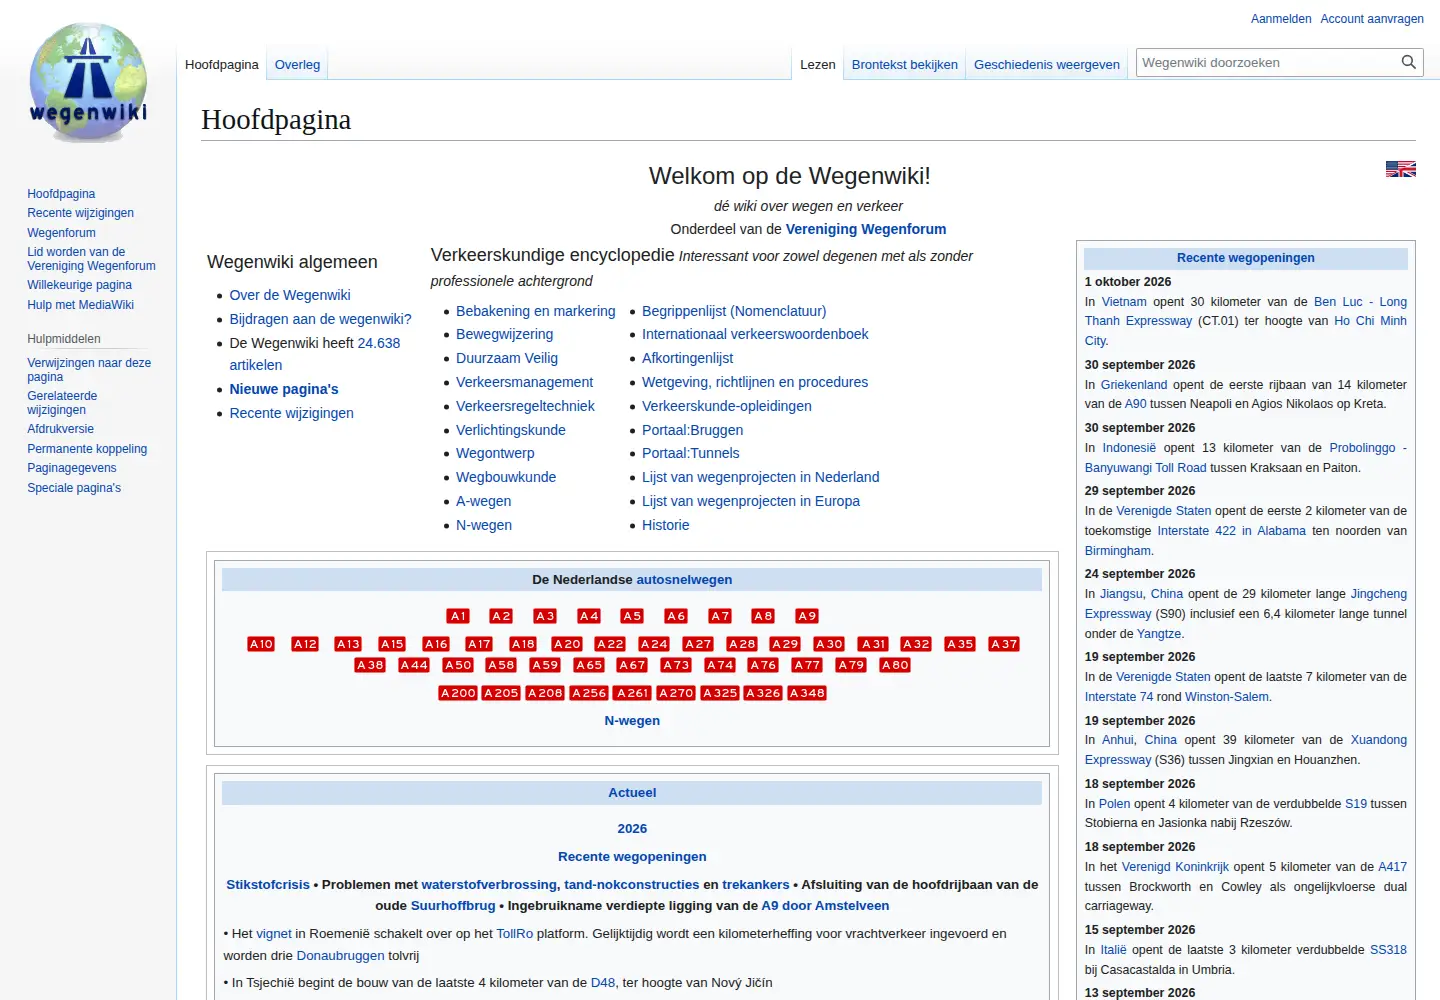Select the A20 motorway shield
Viewport: 1440px width, 1000px height.
coord(567,644)
